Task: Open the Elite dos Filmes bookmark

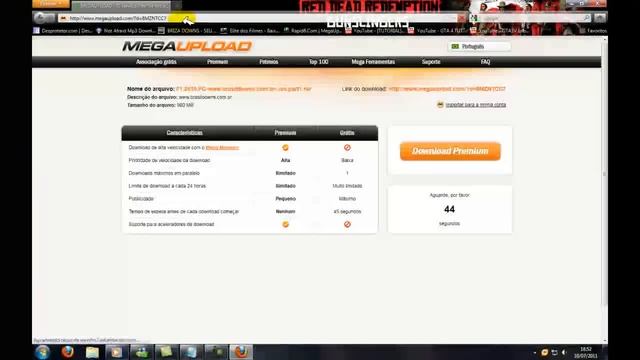Action: (x=249, y=31)
